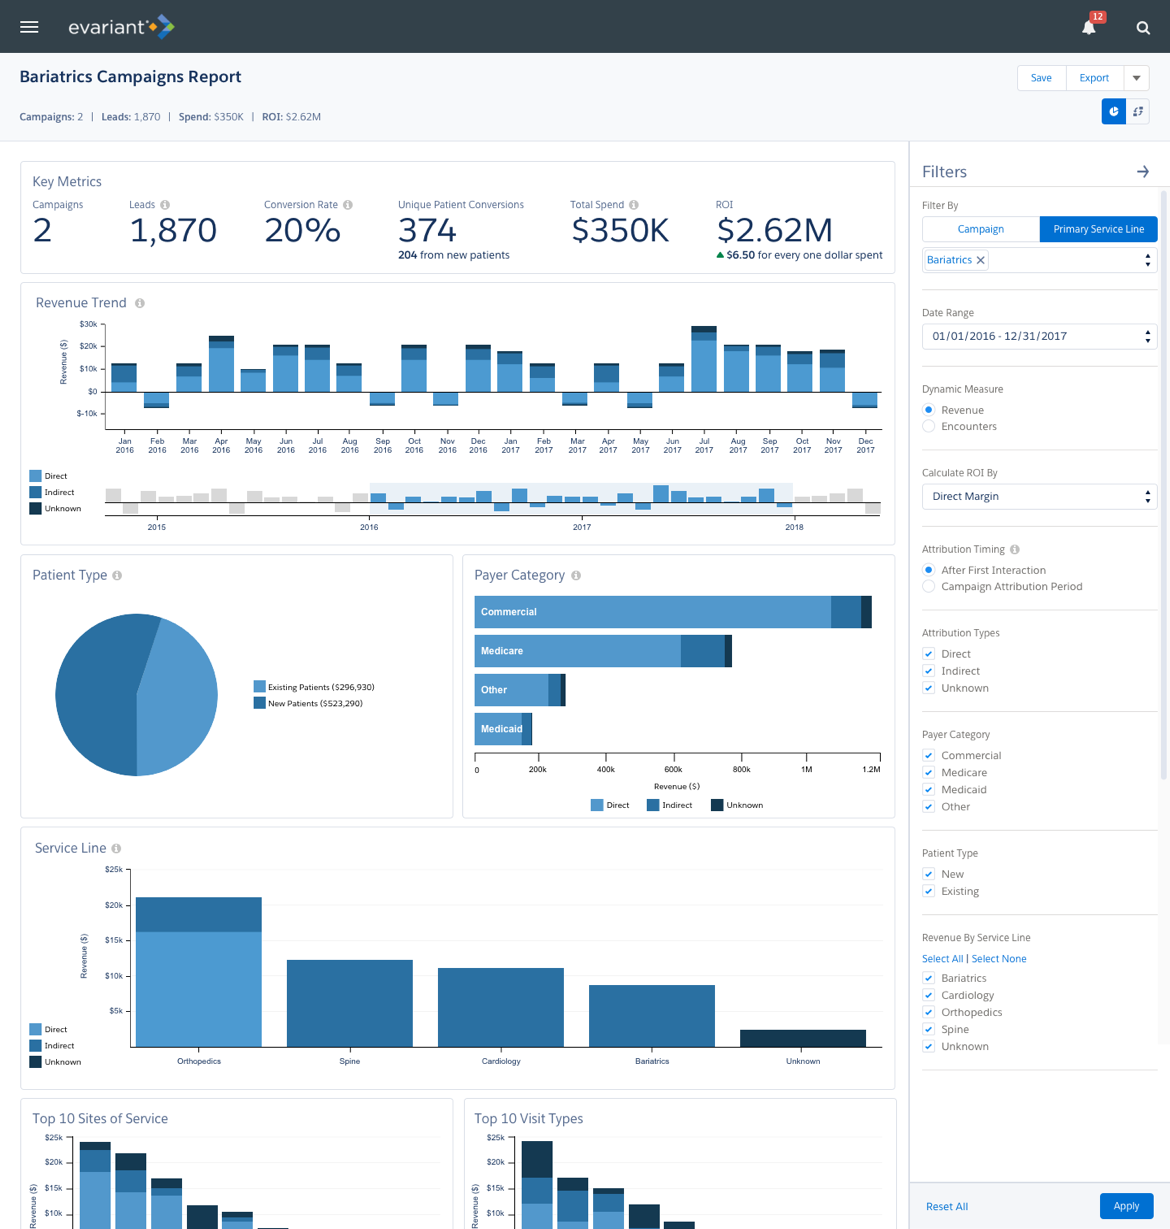This screenshot has height=1229, width=1170.
Task: Remove the Bariatrics filter tag
Action: (x=981, y=260)
